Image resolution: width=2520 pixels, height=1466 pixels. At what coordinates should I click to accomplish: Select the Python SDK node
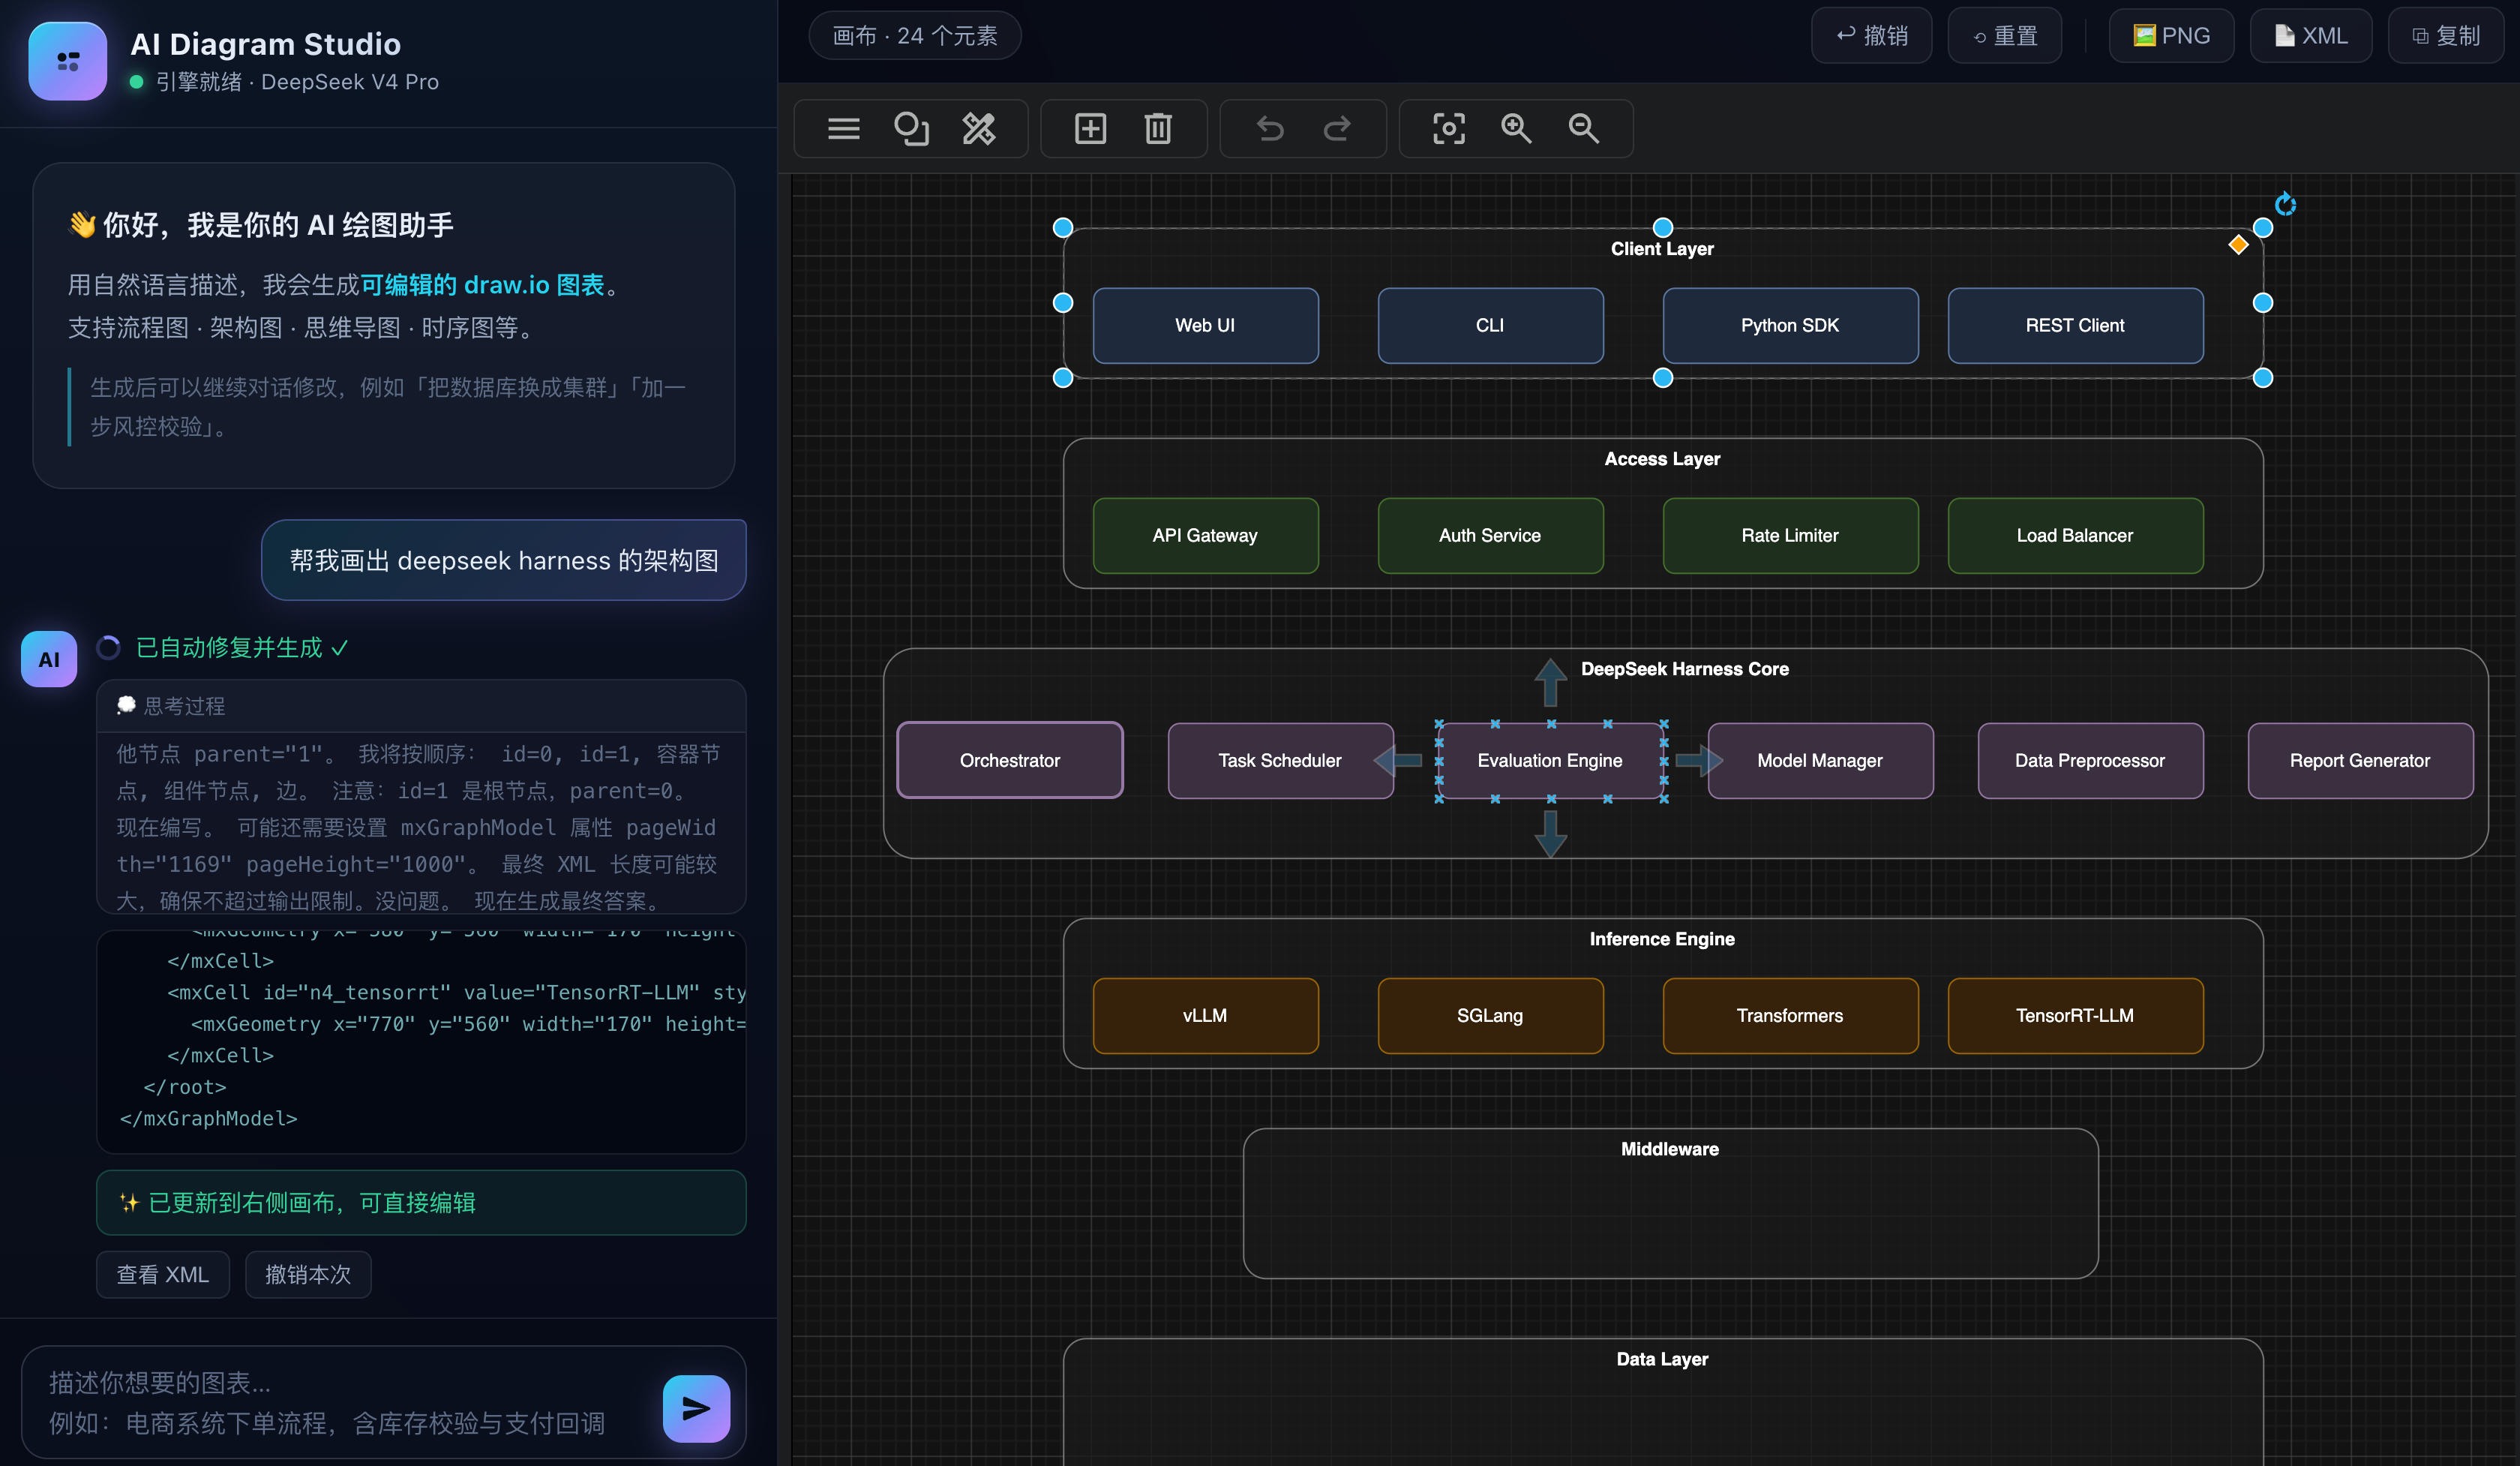(1790, 326)
